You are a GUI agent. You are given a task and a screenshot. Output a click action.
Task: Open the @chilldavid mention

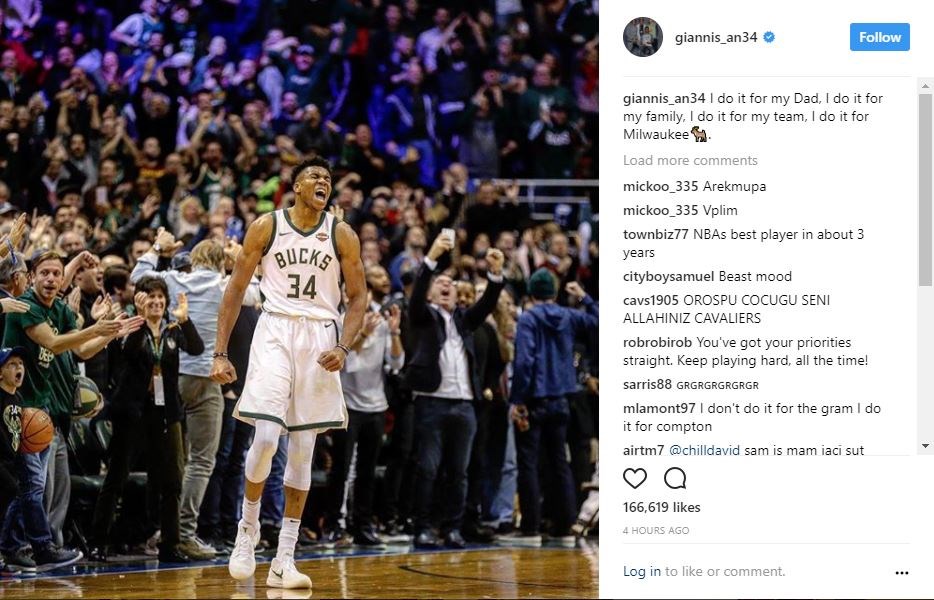coord(704,450)
